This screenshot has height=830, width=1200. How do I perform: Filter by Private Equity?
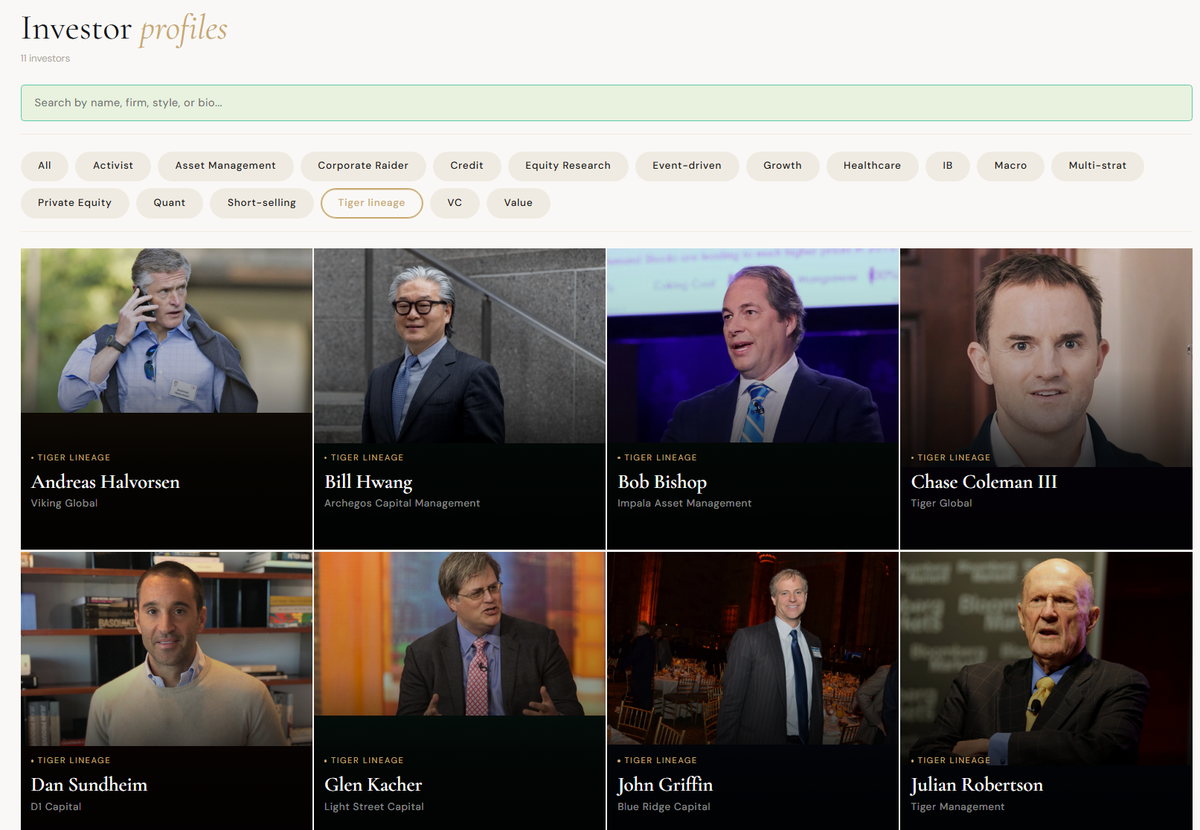75,203
